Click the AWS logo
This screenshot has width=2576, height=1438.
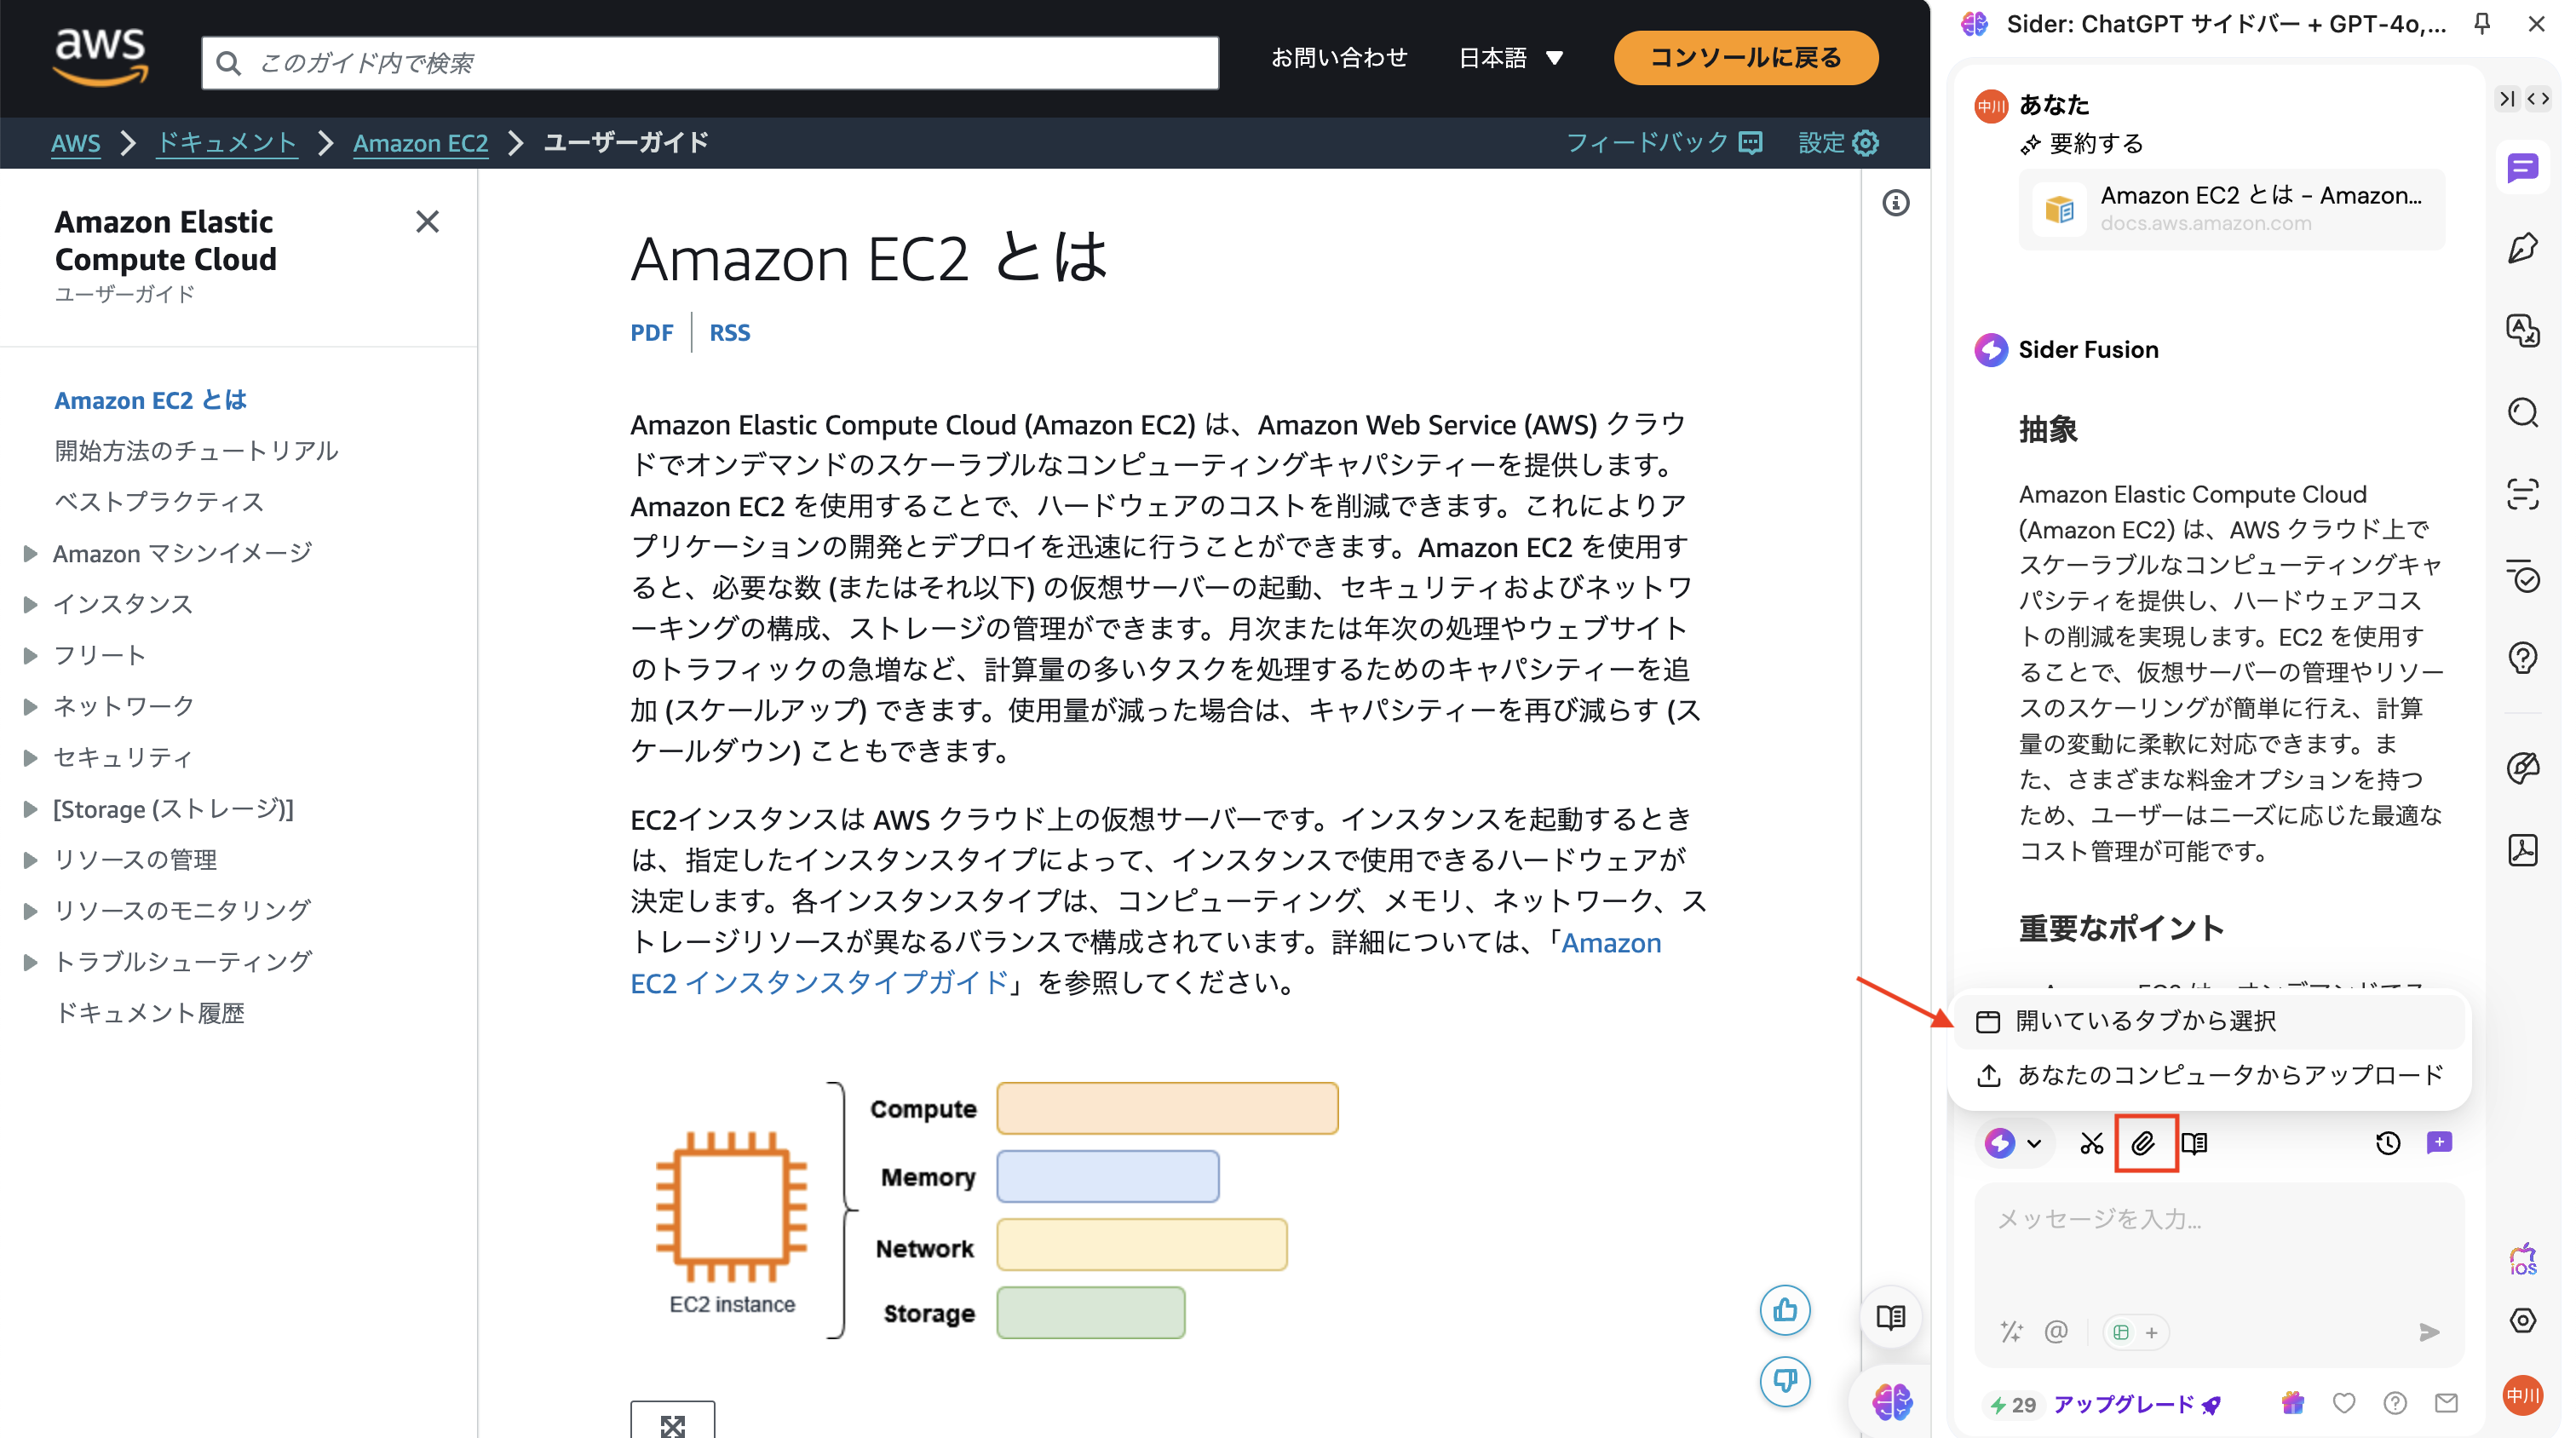click(100, 57)
